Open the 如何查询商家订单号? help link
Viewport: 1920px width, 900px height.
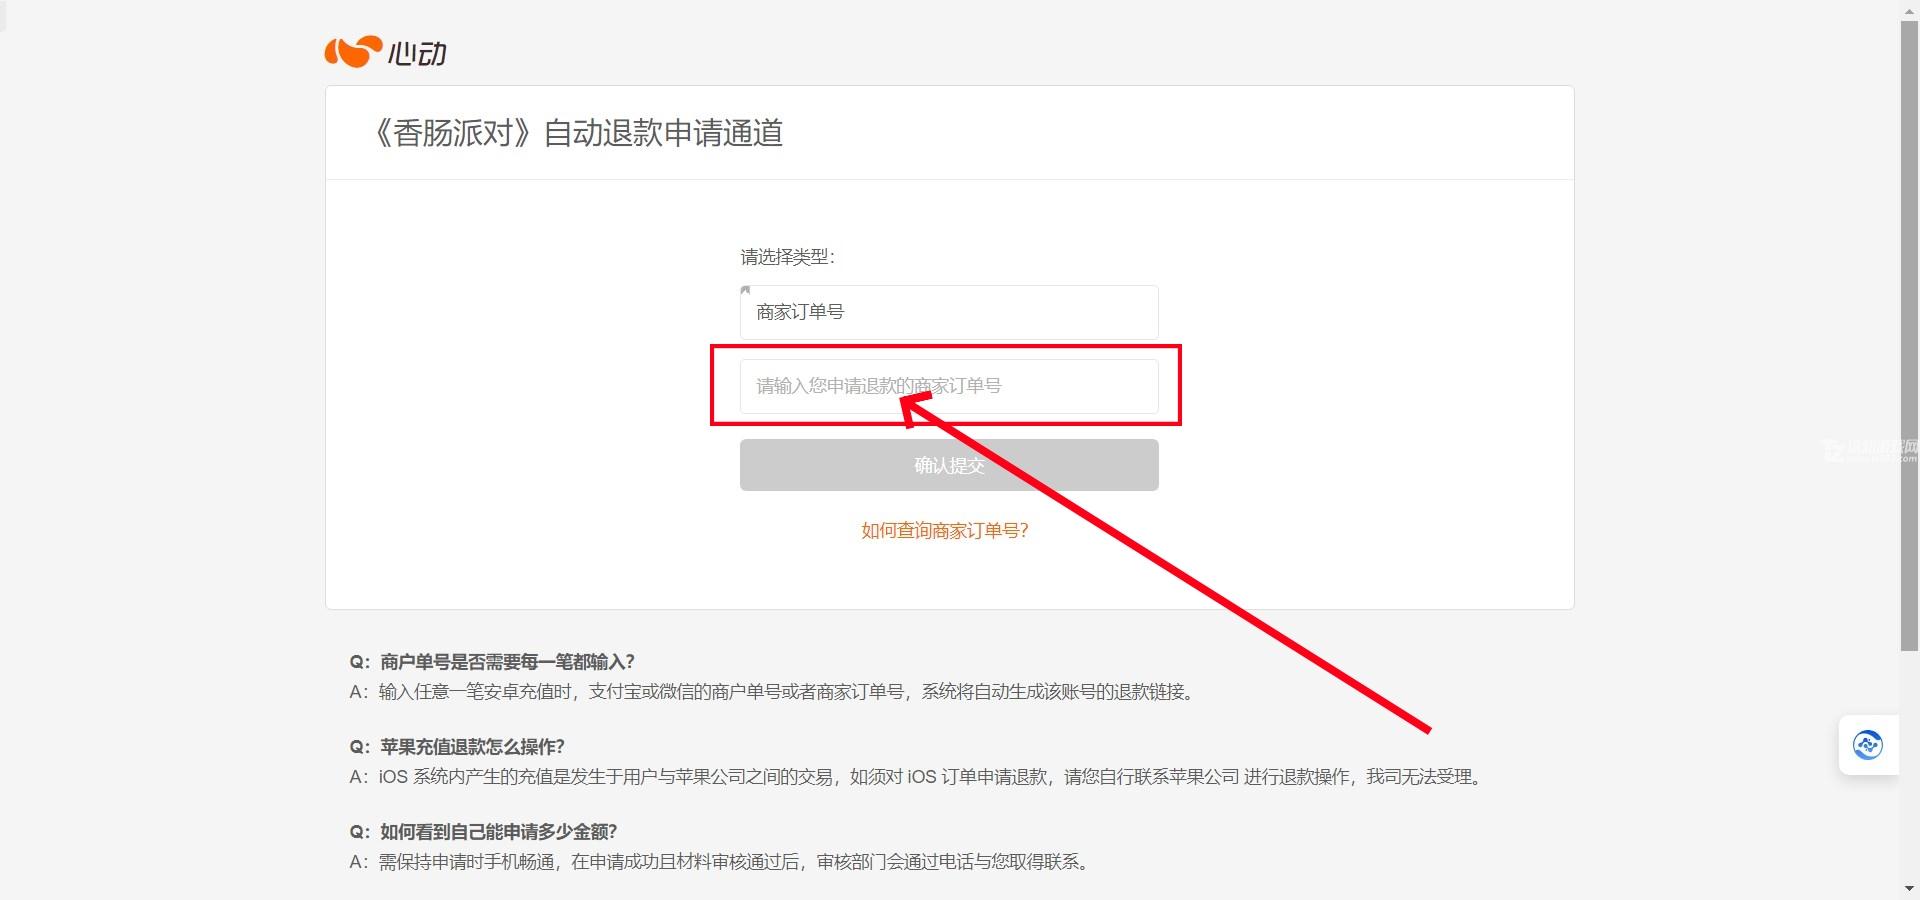pos(945,531)
